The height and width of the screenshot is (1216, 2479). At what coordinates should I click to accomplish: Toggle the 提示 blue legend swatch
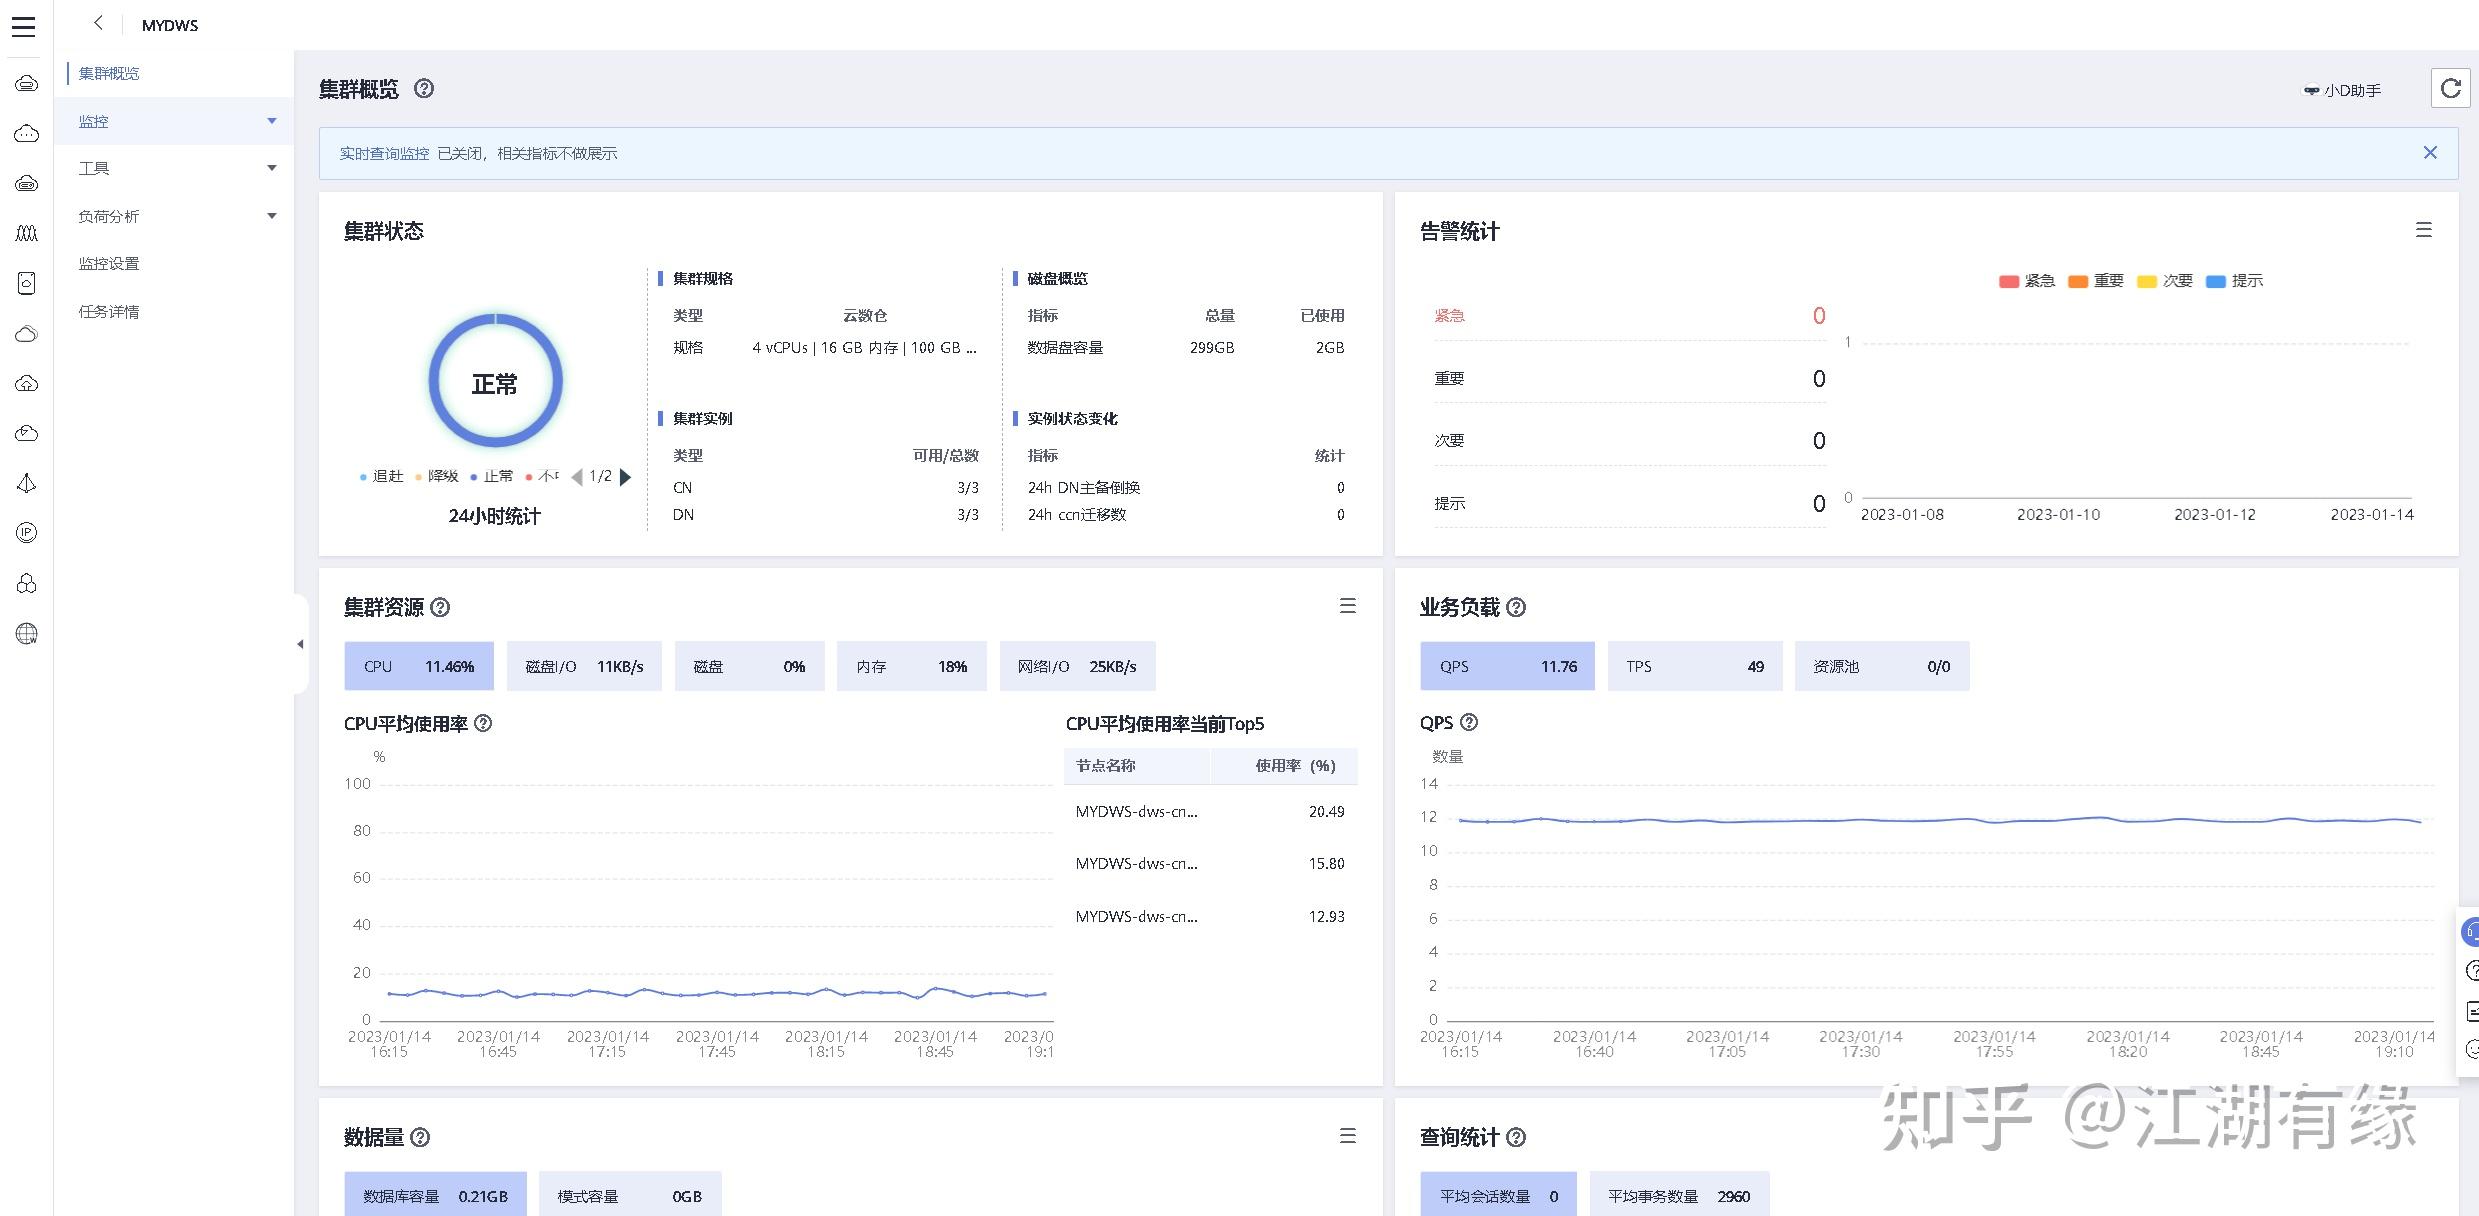2216,281
